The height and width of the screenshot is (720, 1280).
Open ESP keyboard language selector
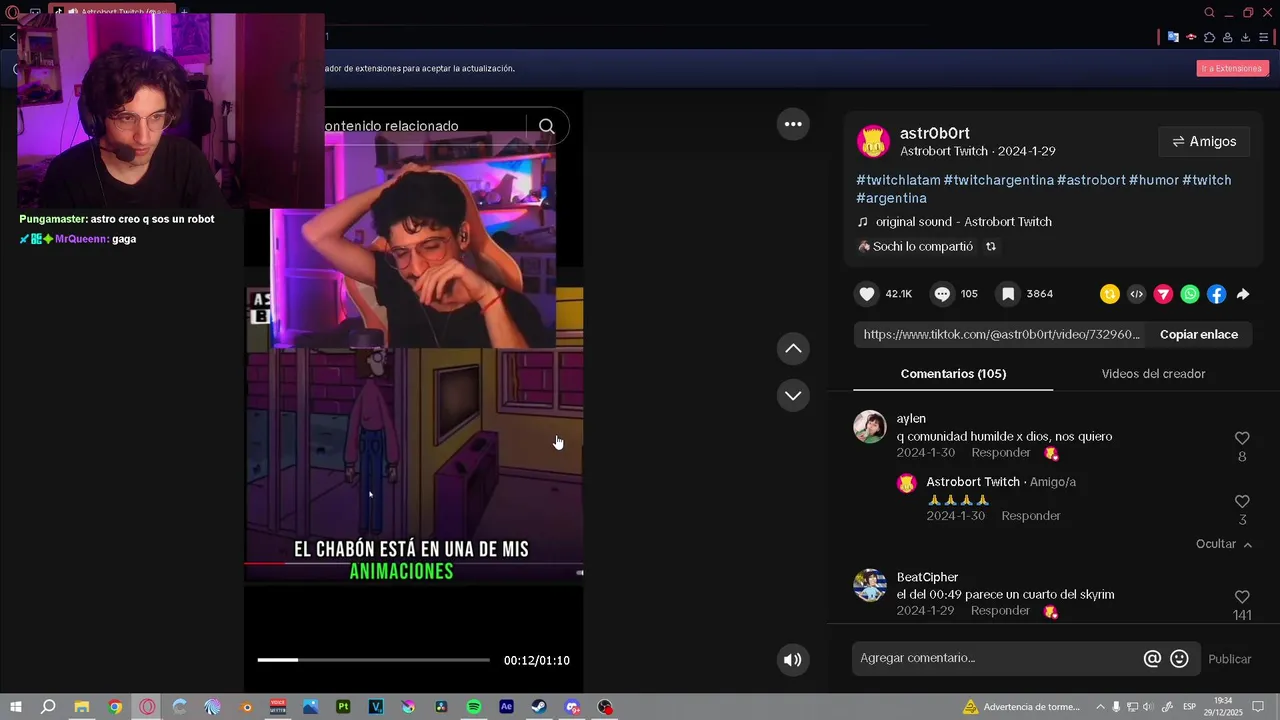coord(1190,707)
